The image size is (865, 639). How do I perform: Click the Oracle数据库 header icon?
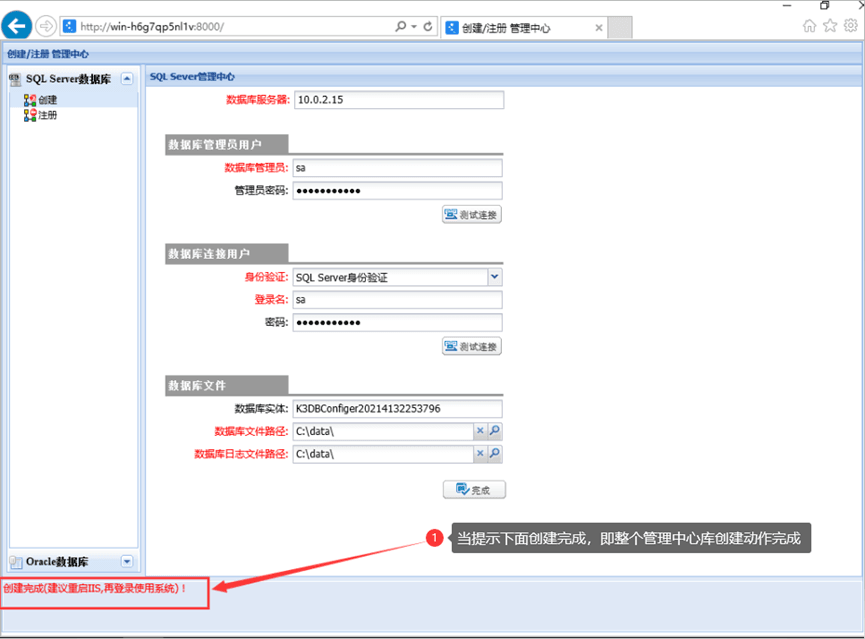click(15, 562)
